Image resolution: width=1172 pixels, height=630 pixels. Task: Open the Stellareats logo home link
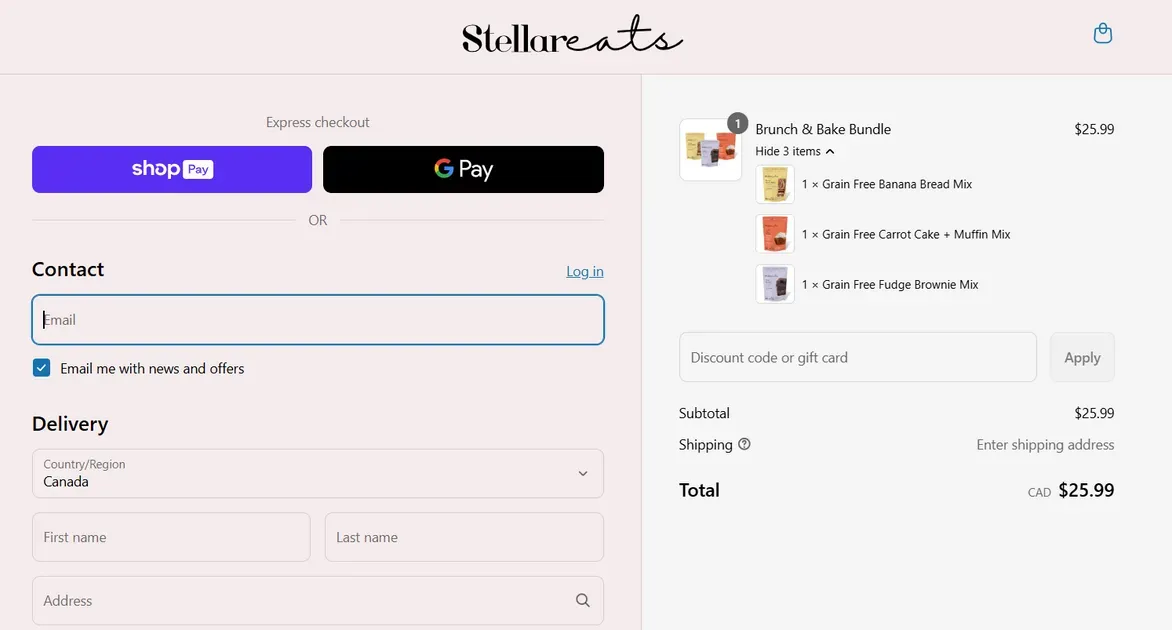coord(572,35)
